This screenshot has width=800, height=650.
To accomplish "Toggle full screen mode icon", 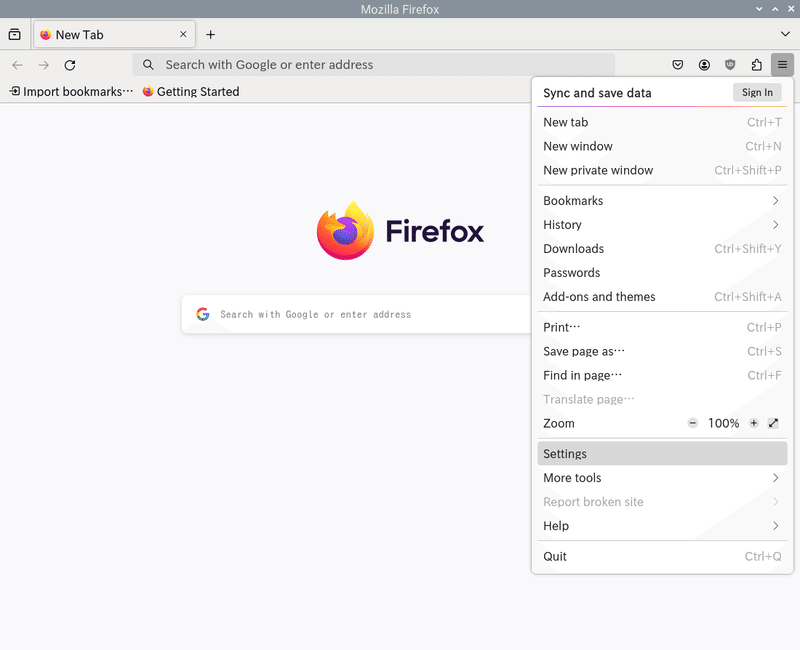I will (773, 423).
